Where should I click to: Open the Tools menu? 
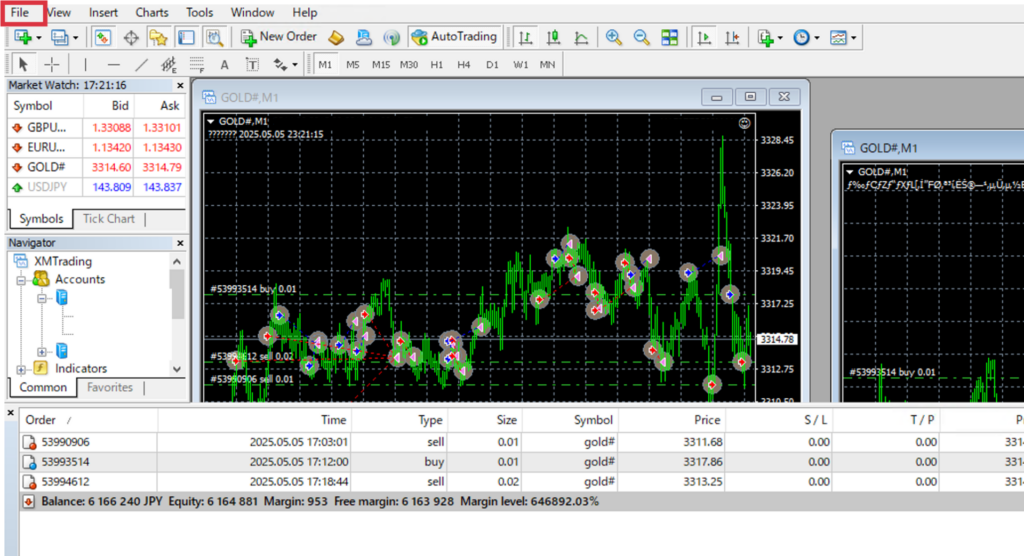tap(199, 12)
